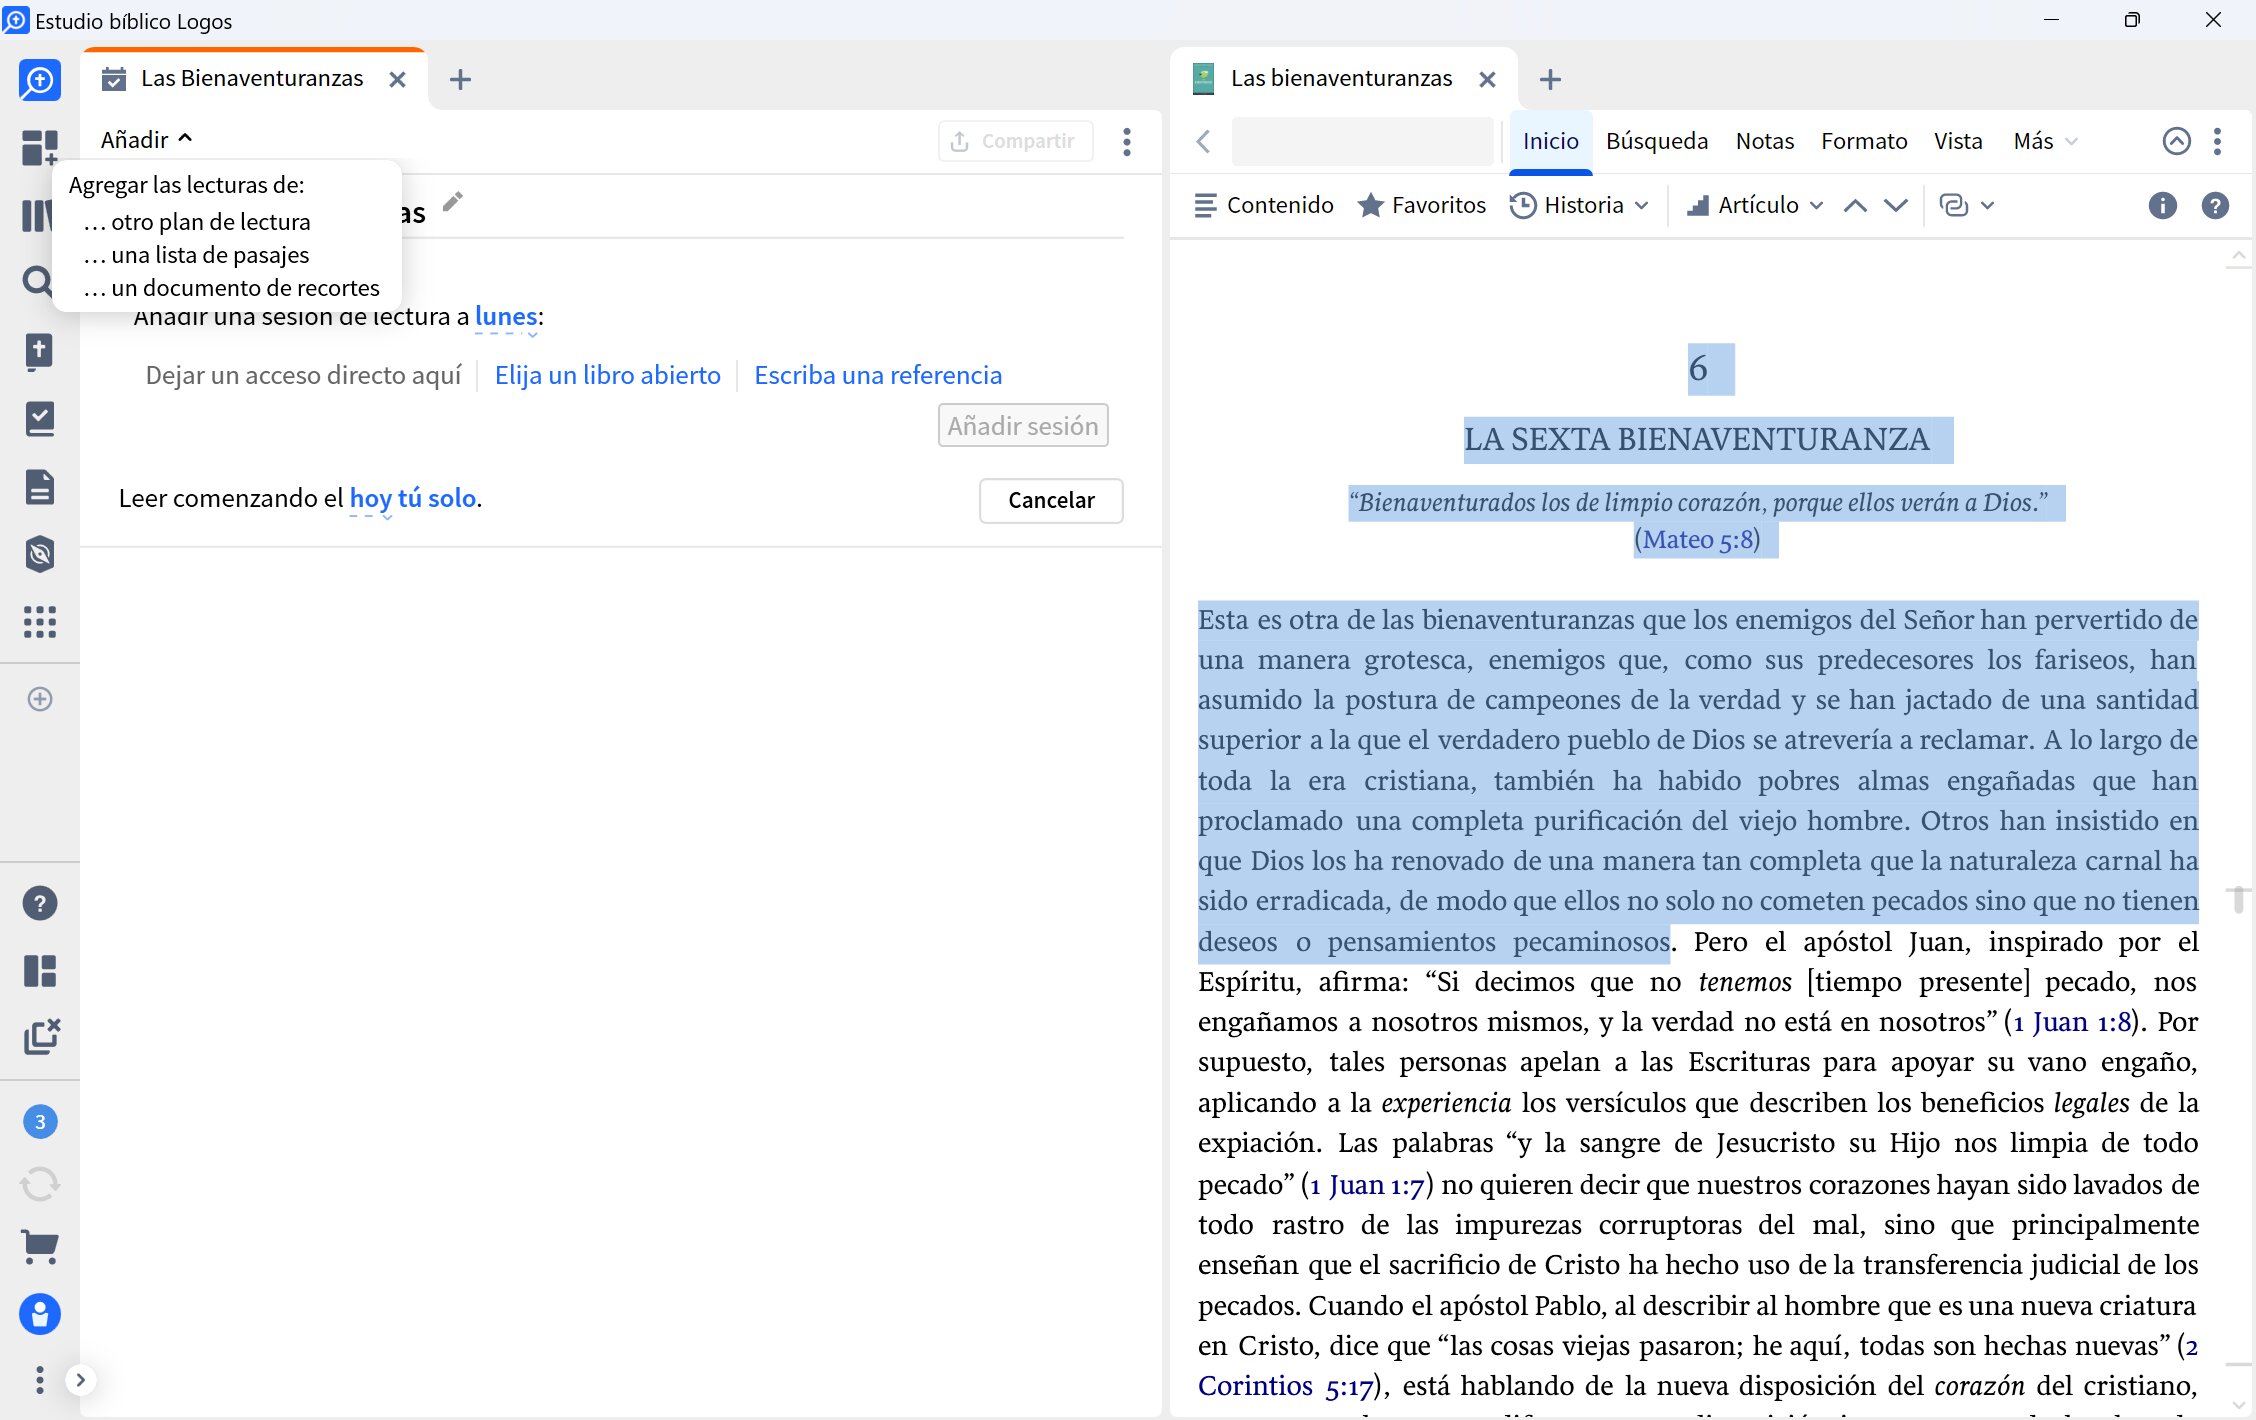Add a new tab in left panel

(460, 80)
